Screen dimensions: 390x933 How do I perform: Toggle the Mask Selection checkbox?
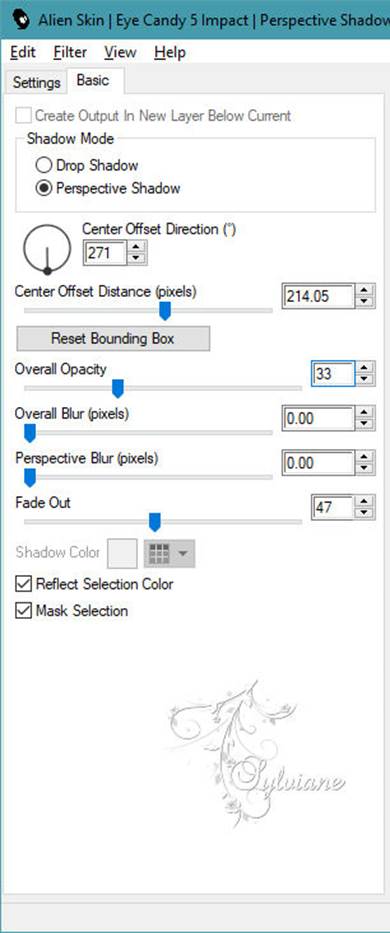click(24, 610)
